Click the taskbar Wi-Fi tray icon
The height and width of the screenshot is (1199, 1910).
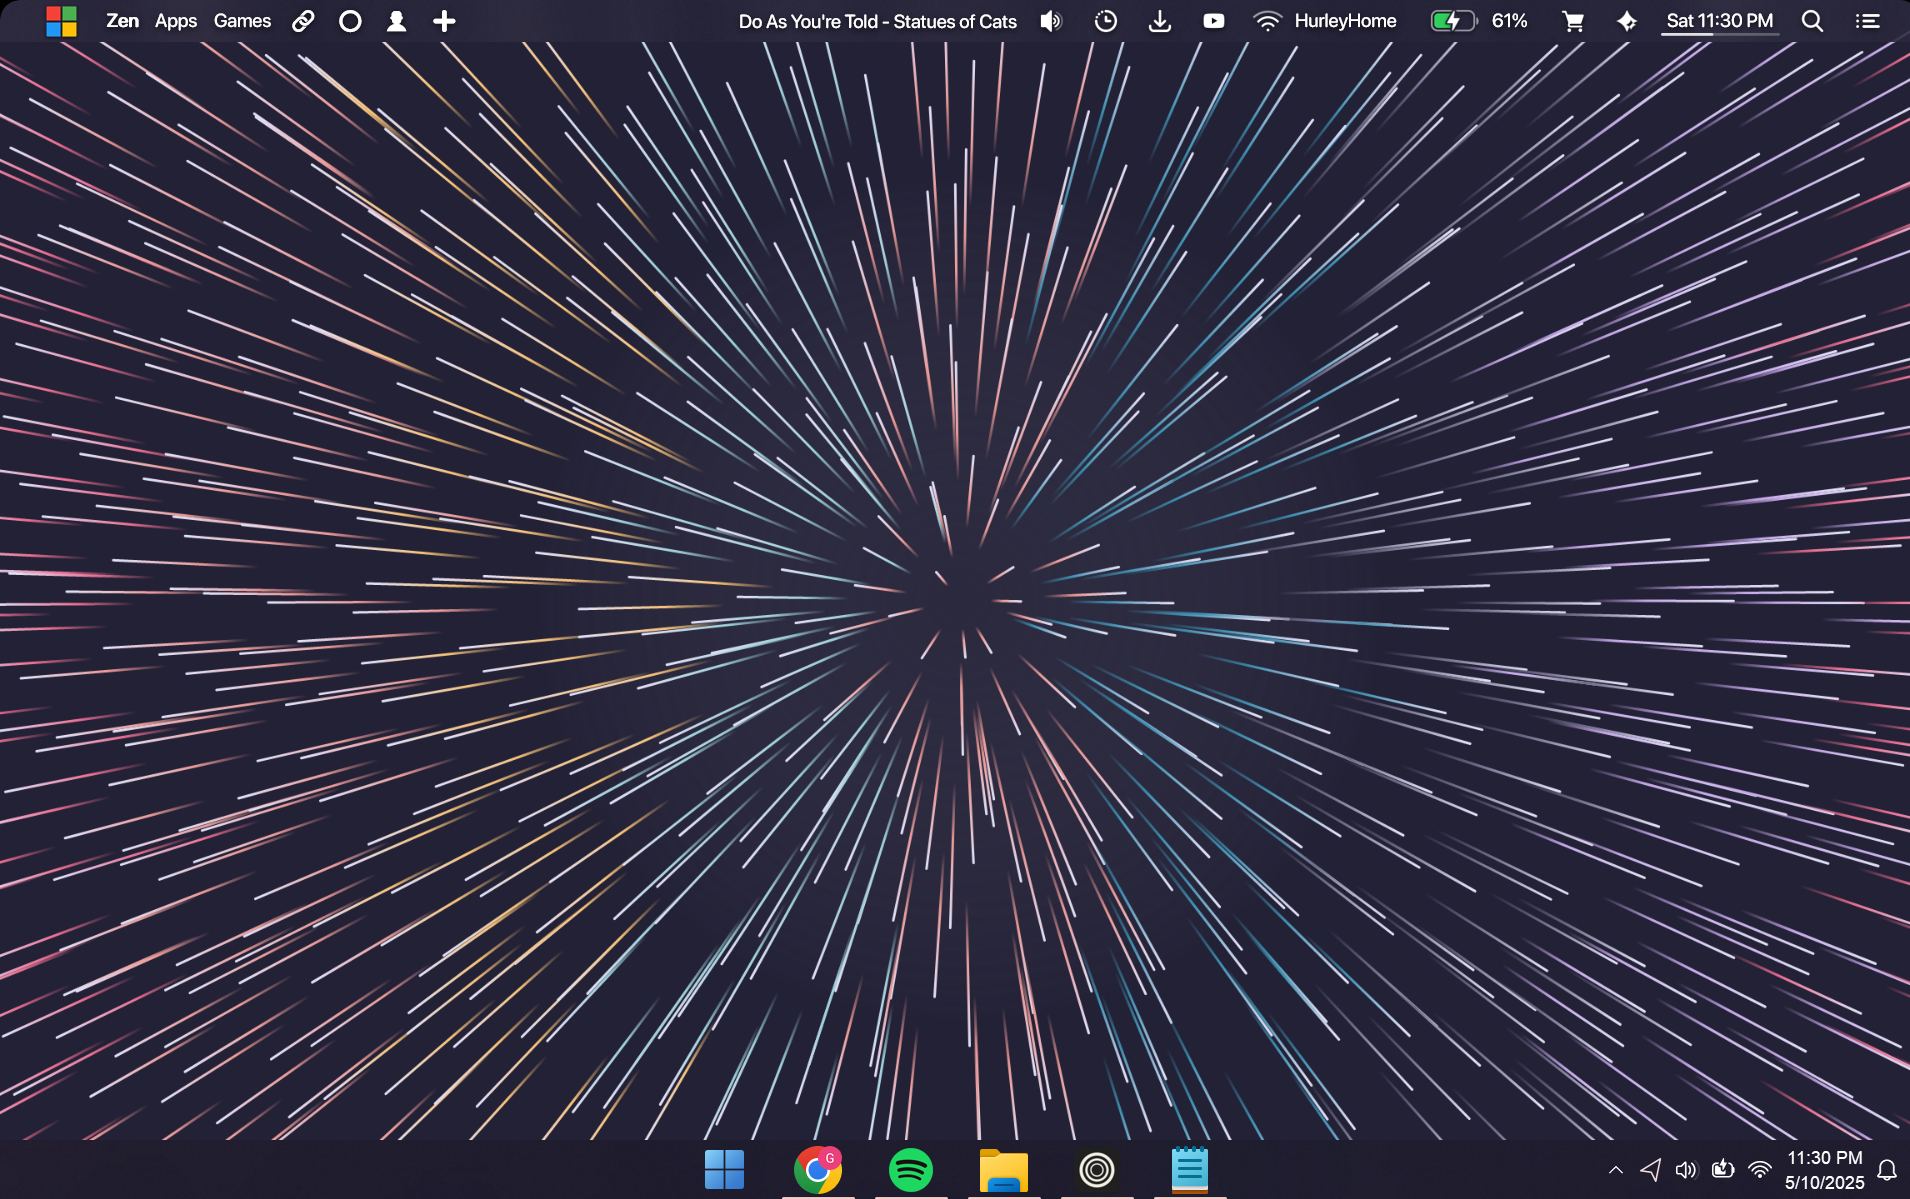(x=1760, y=1169)
